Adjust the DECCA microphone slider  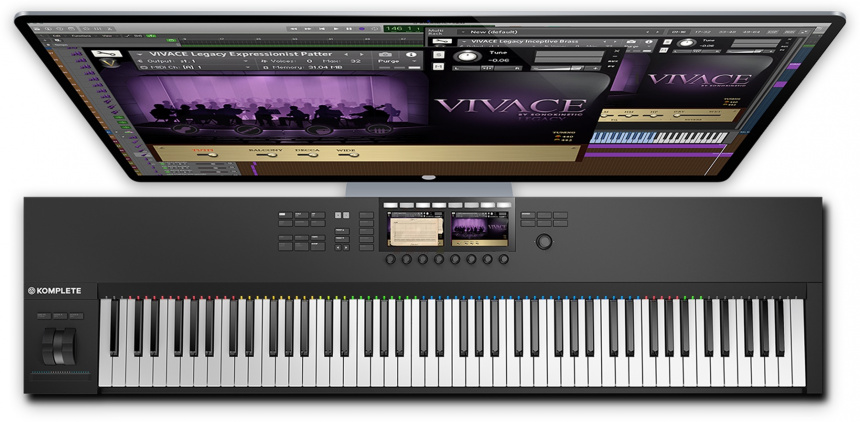click(x=307, y=155)
